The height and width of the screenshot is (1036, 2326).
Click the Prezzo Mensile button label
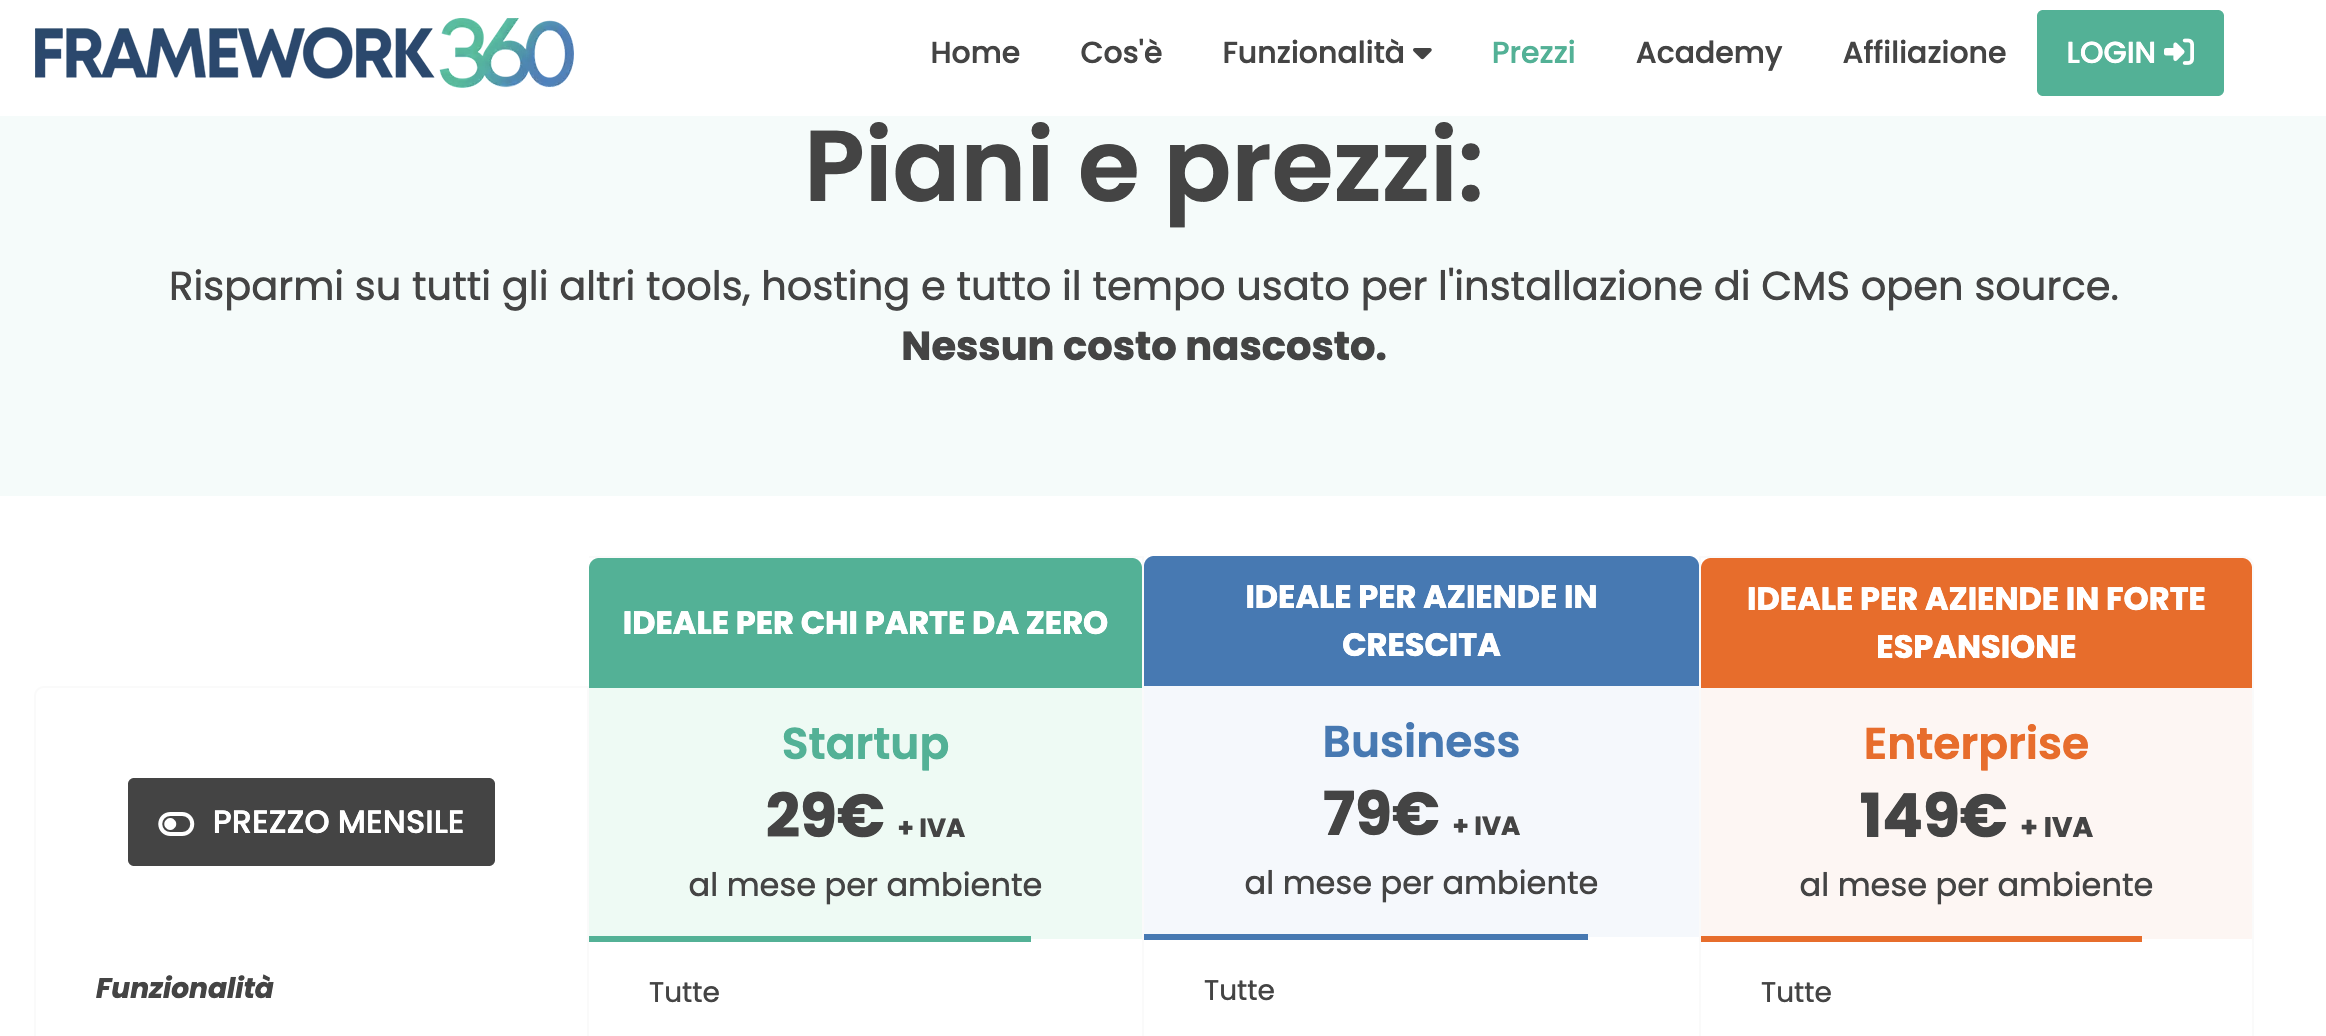pos(338,822)
